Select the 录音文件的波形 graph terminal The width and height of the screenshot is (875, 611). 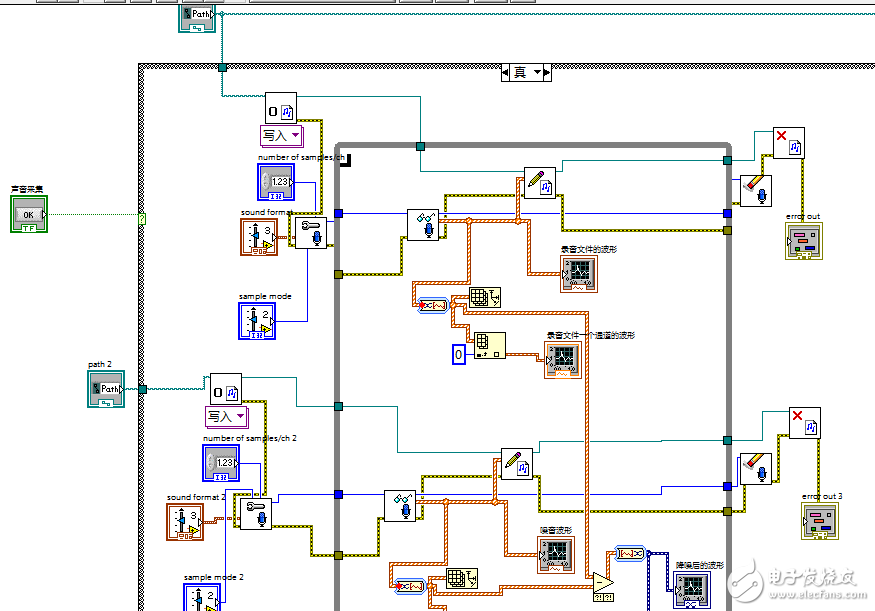[579, 273]
